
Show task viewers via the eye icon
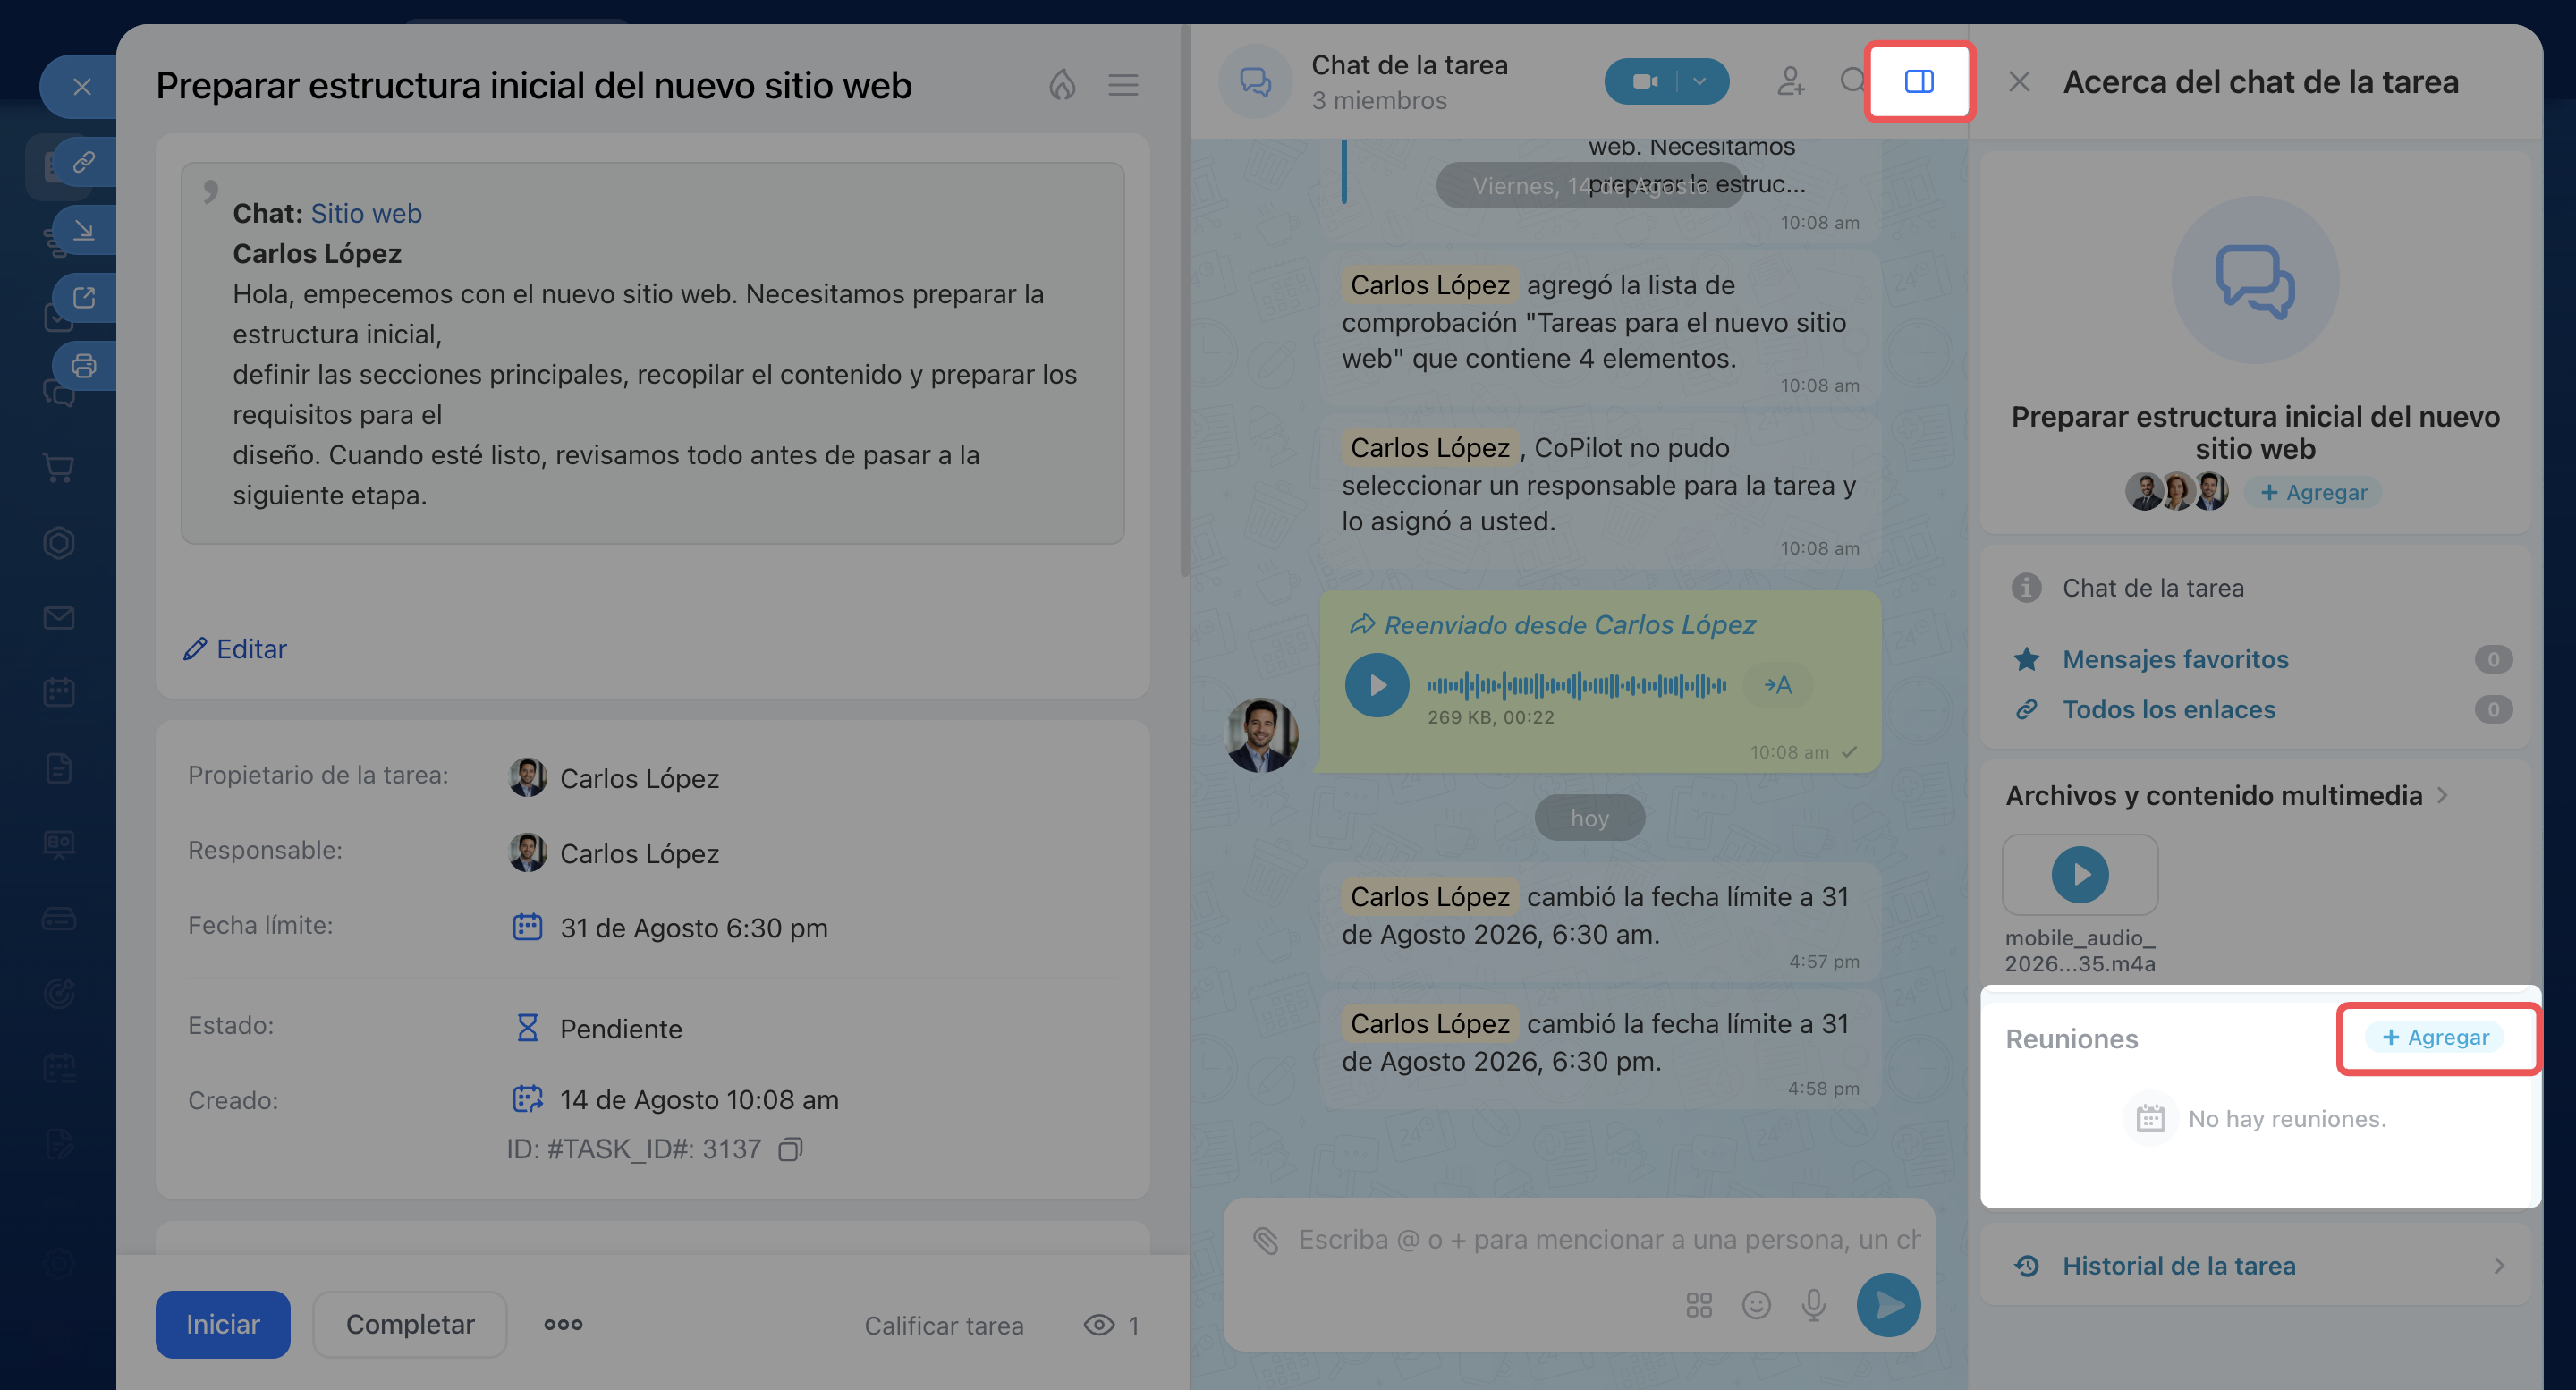[1098, 1325]
